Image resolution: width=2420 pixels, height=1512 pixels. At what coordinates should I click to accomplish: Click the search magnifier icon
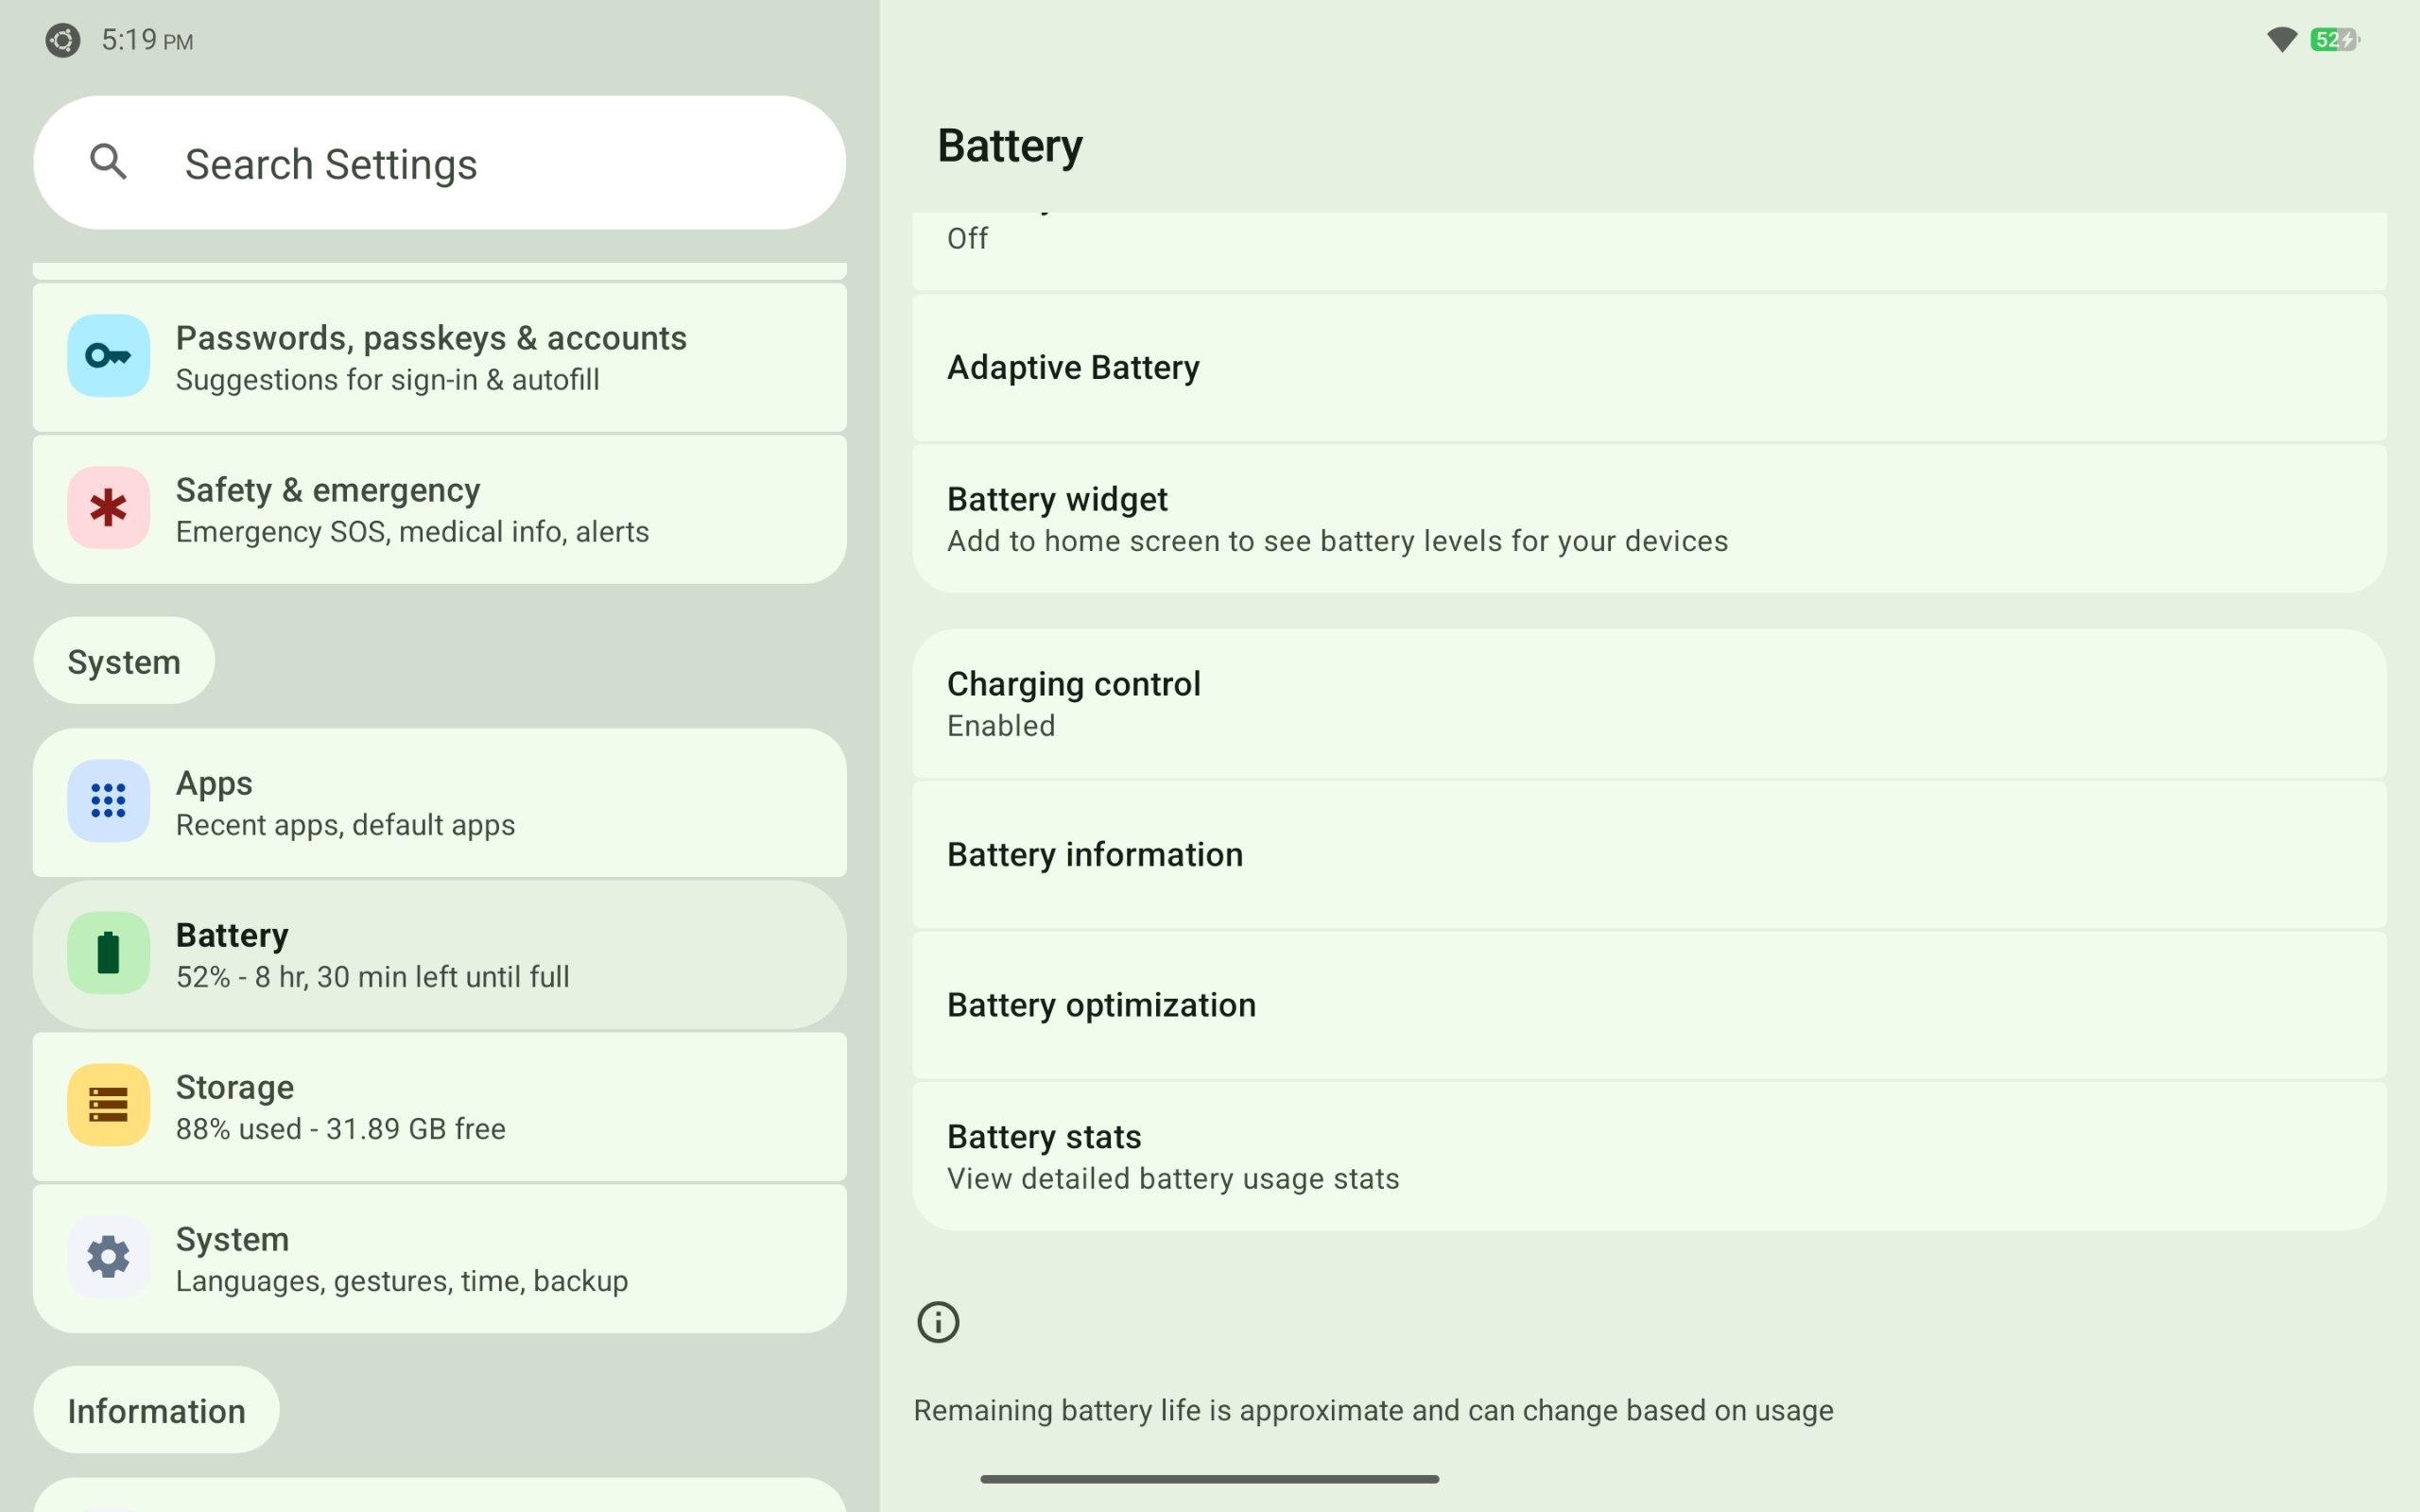pos(108,162)
